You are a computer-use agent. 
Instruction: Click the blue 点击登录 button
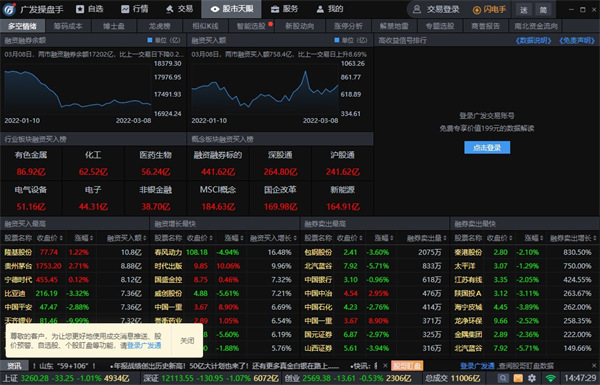click(x=487, y=147)
